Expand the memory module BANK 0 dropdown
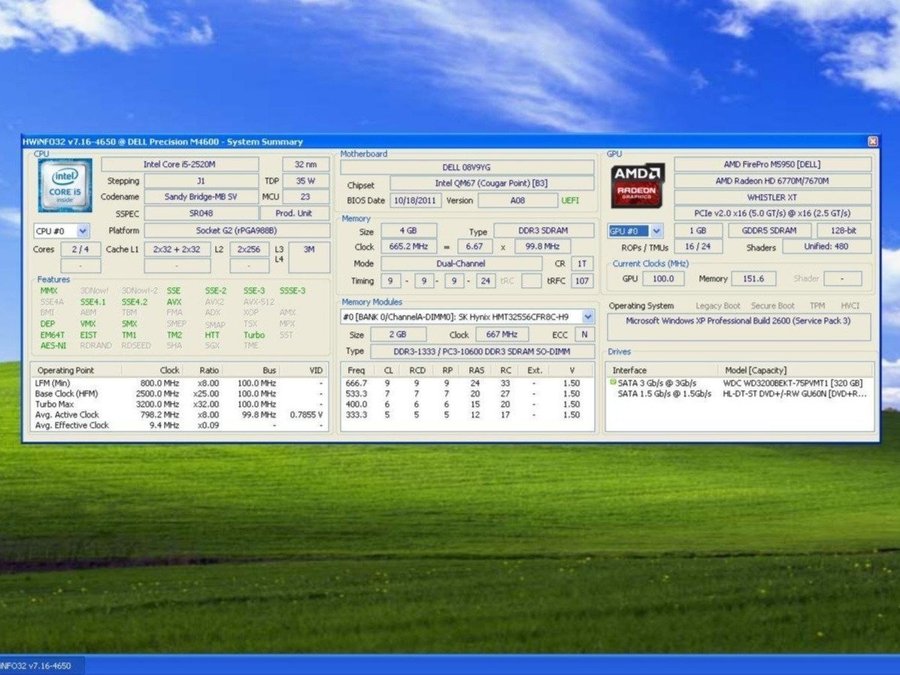Image resolution: width=900 pixels, height=675 pixels. [587, 316]
